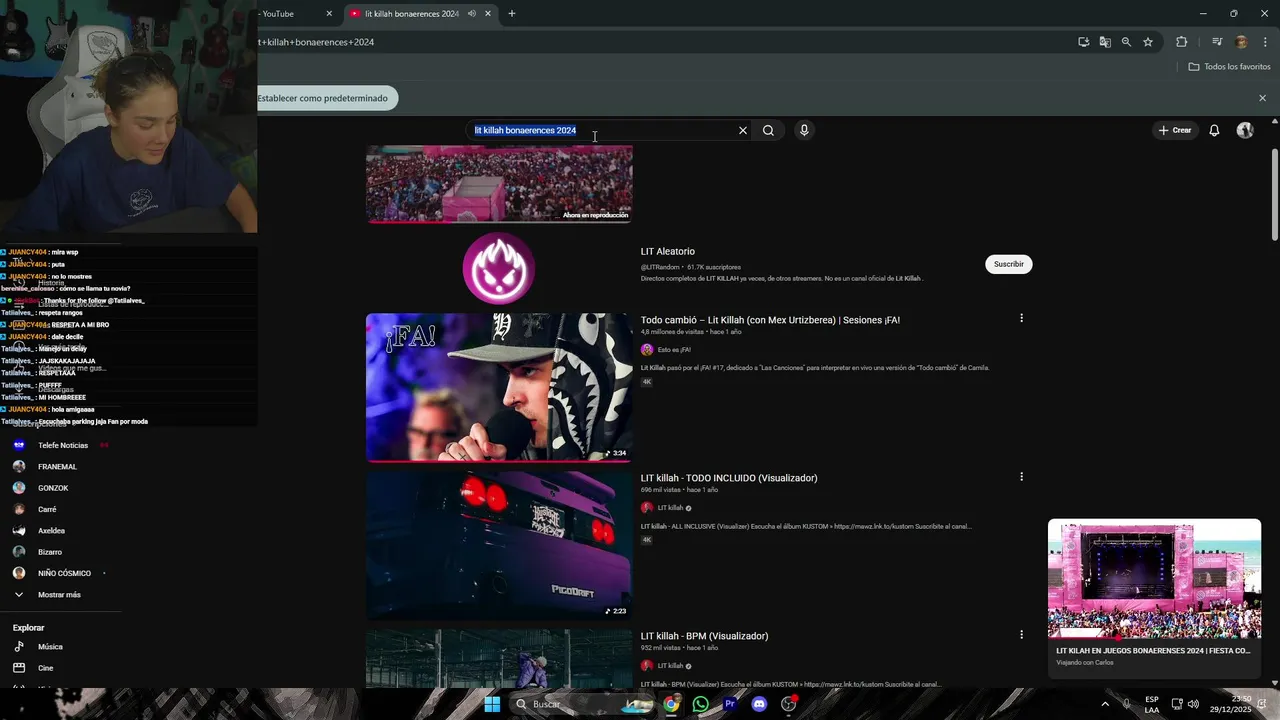This screenshot has width=1280, height=720.
Task: Open WhatsApp from the taskbar
Action: coord(700,704)
